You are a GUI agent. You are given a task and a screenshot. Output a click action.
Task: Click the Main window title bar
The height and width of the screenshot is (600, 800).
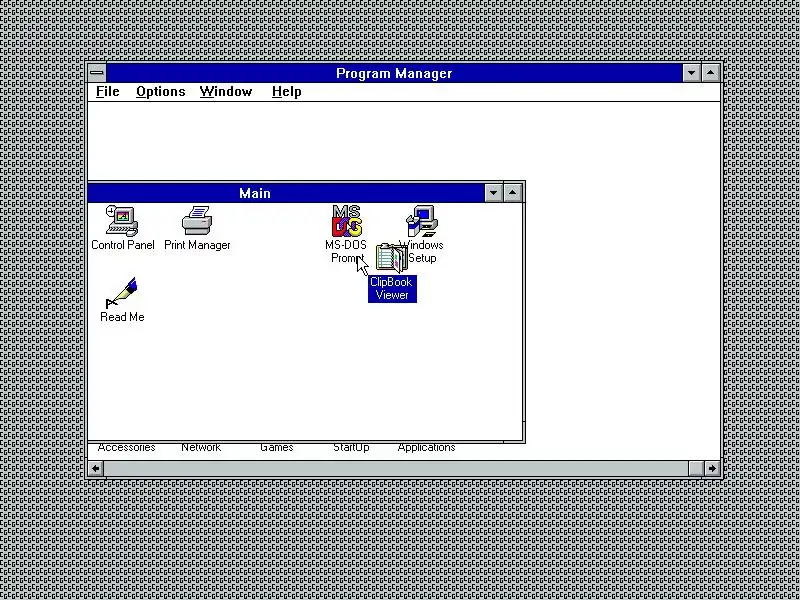tap(286, 193)
